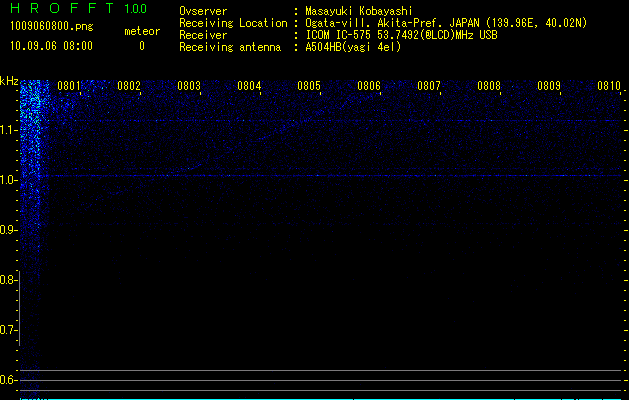Click the date stamp 10.09.06 08:00
Image resolution: width=629 pixels, height=400 pixels.
pyautogui.click(x=51, y=46)
